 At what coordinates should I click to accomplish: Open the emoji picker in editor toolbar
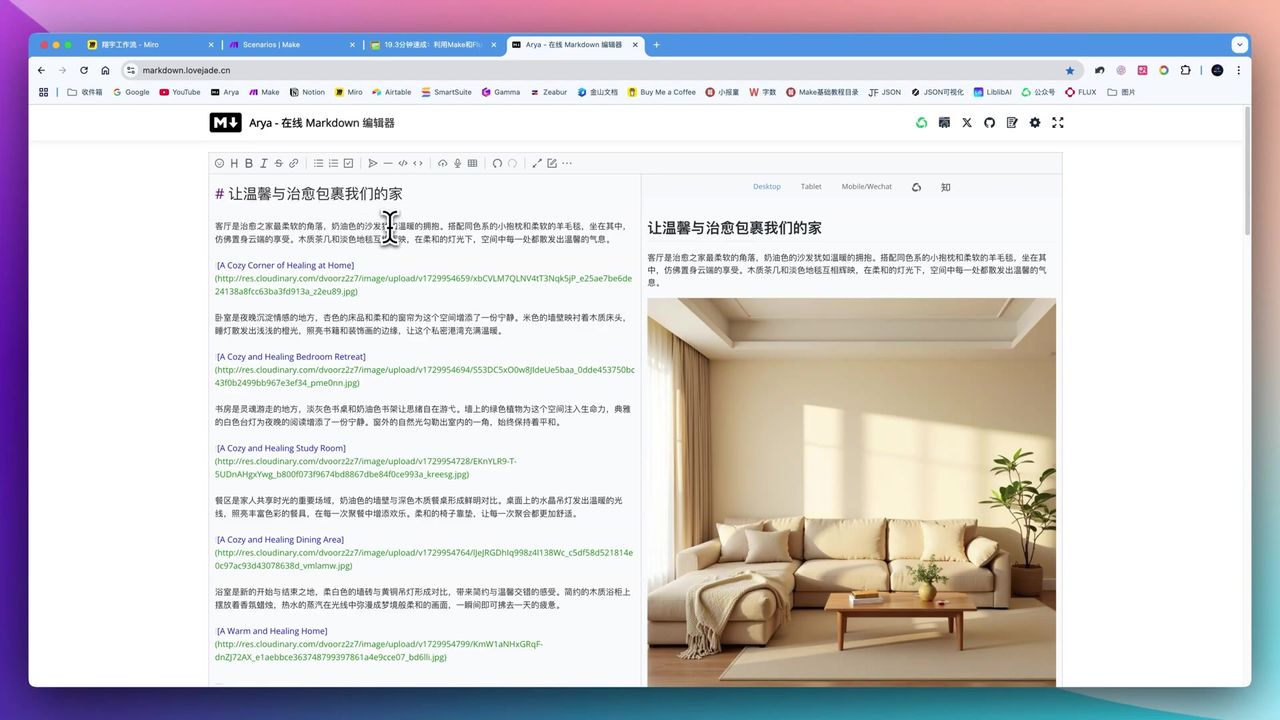point(219,163)
